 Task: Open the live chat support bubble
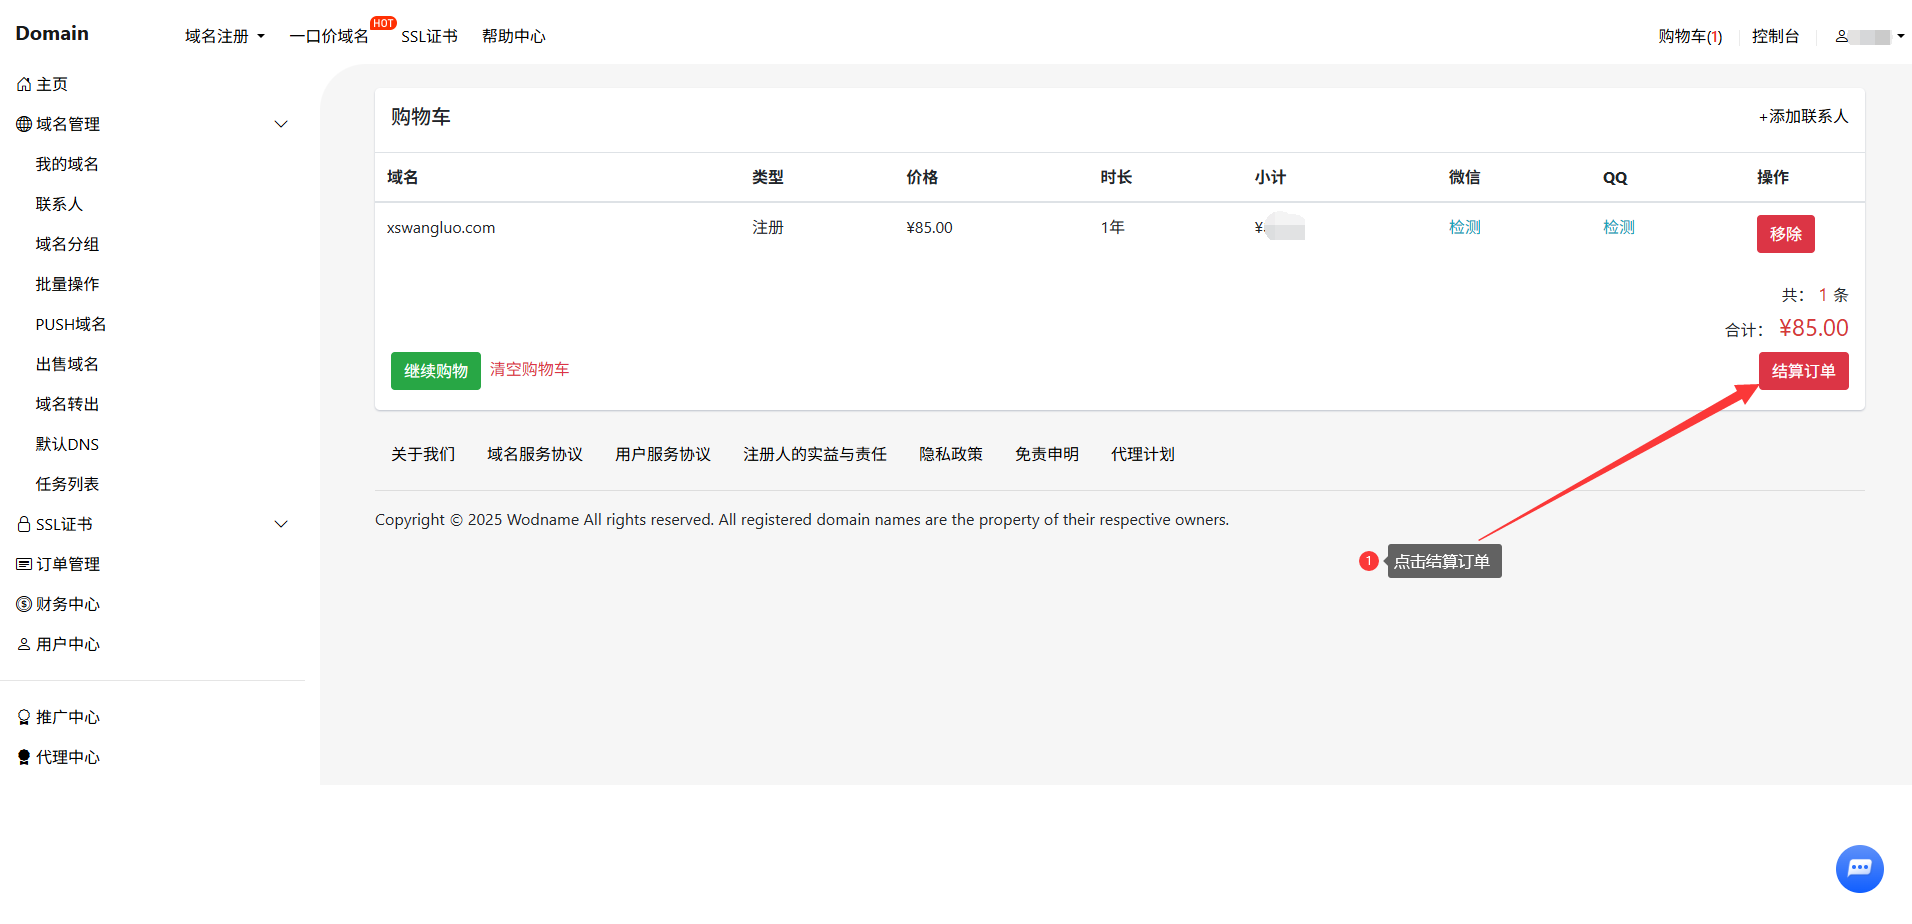[x=1859, y=868]
